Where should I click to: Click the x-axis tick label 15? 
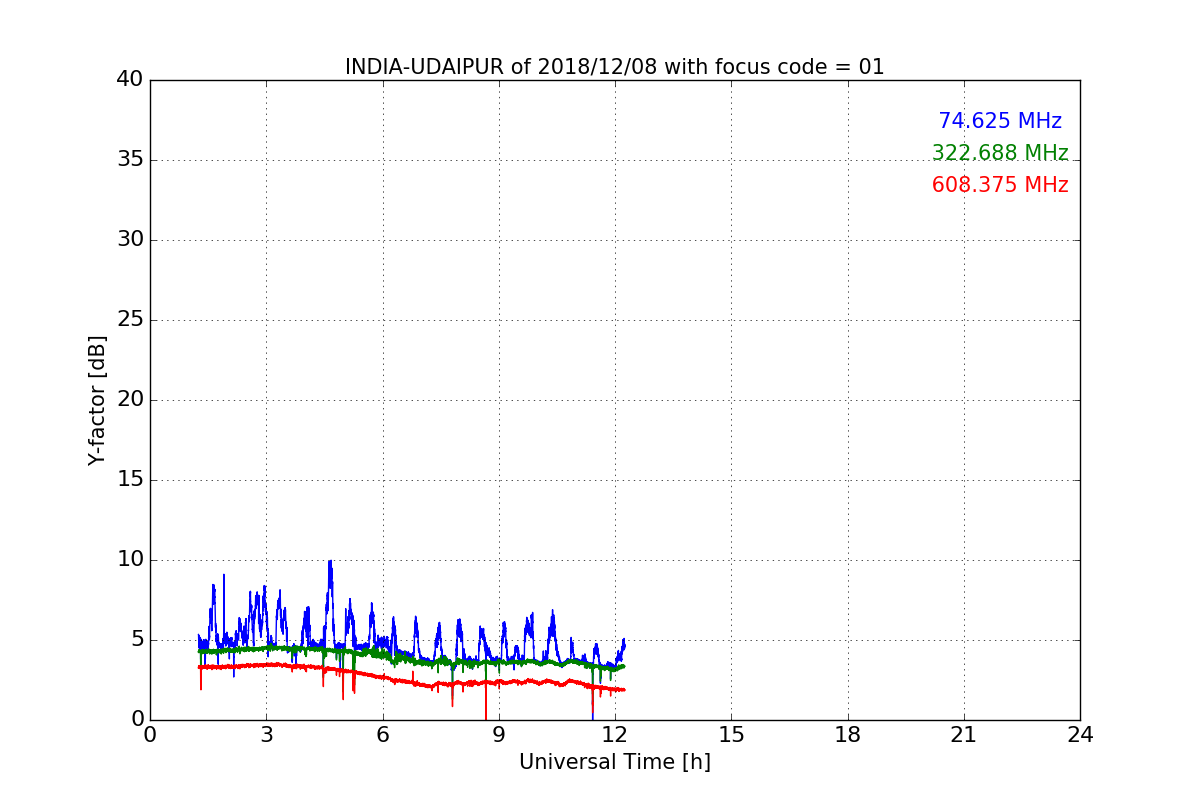(x=731, y=734)
